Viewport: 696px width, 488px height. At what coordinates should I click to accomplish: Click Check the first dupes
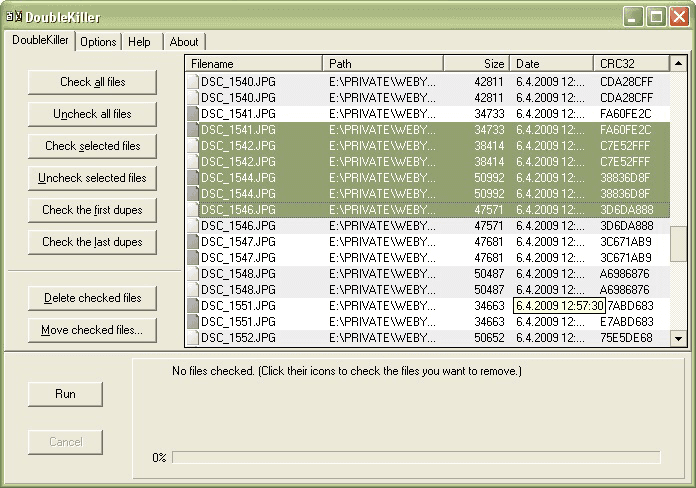92,210
